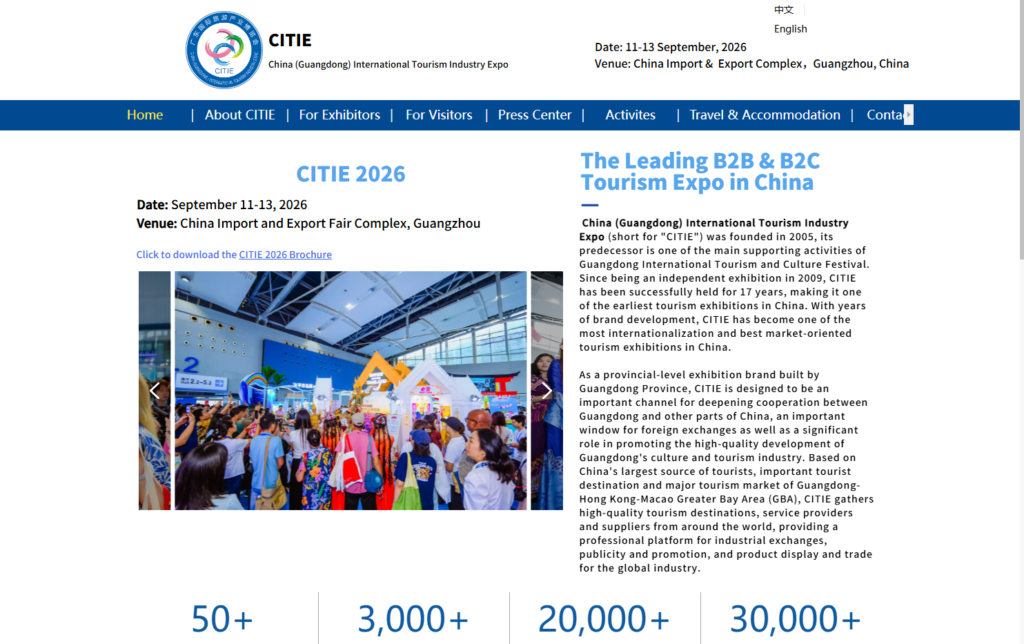The width and height of the screenshot is (1024, 644).
Task: Switch language to 中文
Action: 783,10
